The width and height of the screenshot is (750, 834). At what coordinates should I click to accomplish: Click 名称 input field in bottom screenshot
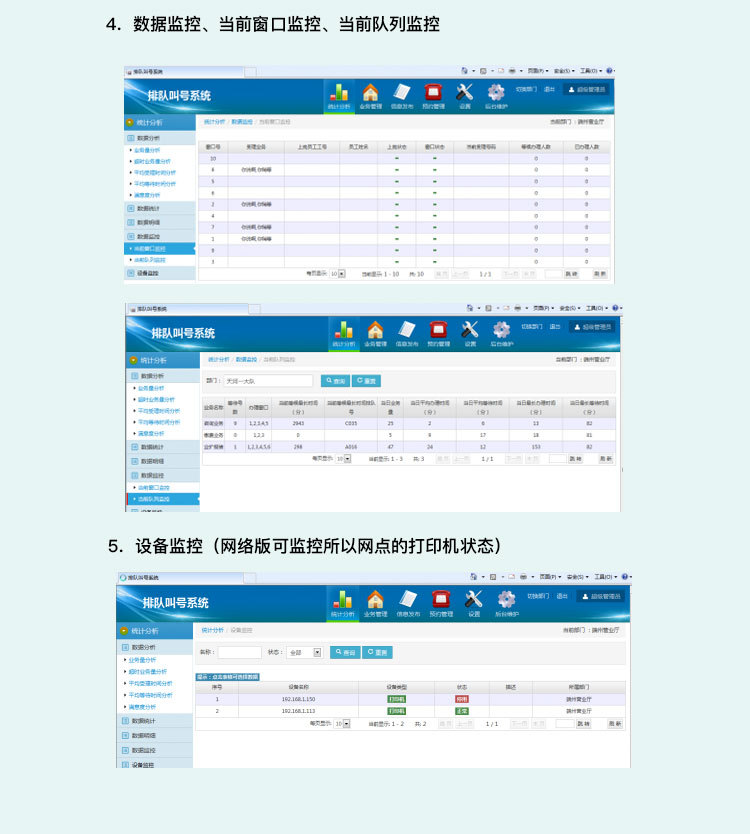pos(240,653)
